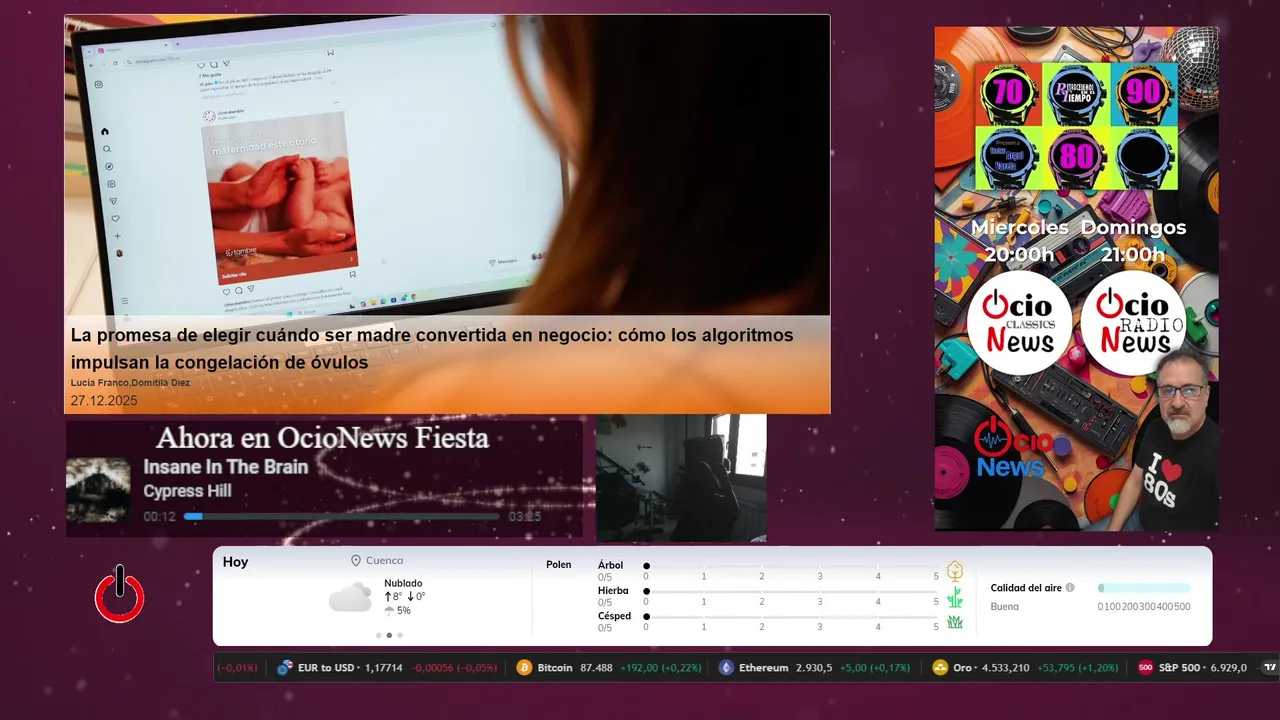
Task: Click the song progress bar
Action: tap(342, 516)
